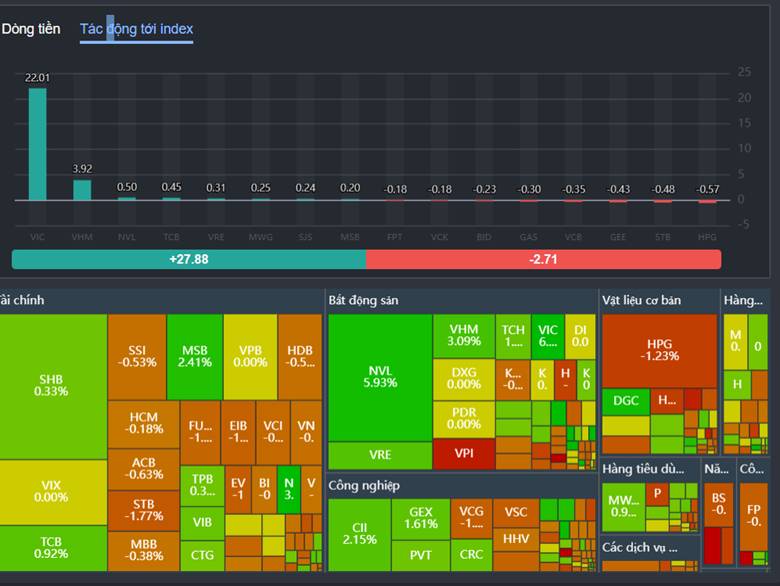
Task: Click the HPG bar with value -0.57
Action: (707, 201)
